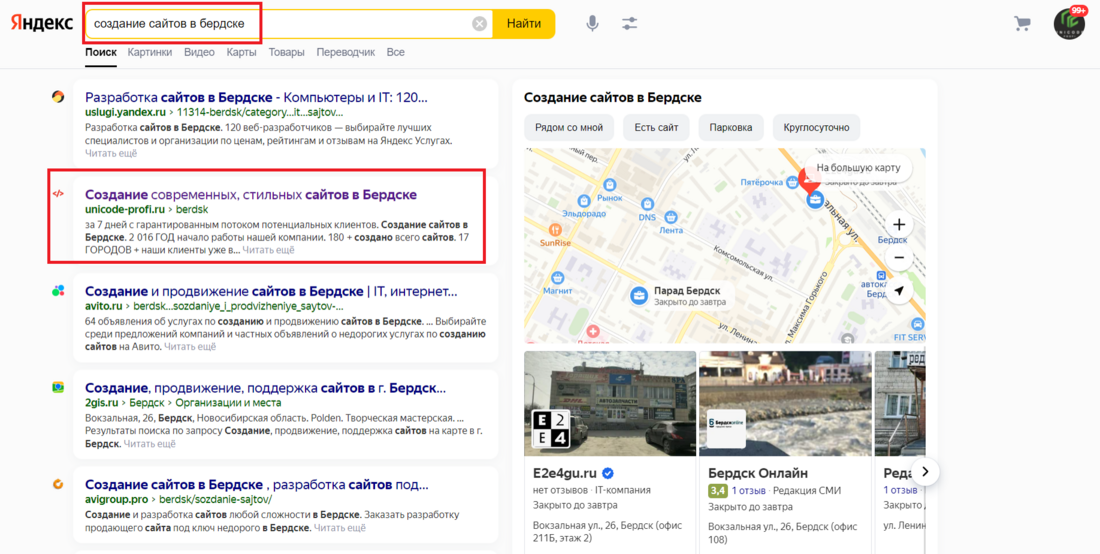This screenshot has height=554, width=1100.
Task: Open avigroup.pro Создание сайтов в Бердске result
Action: click(257, 485)
